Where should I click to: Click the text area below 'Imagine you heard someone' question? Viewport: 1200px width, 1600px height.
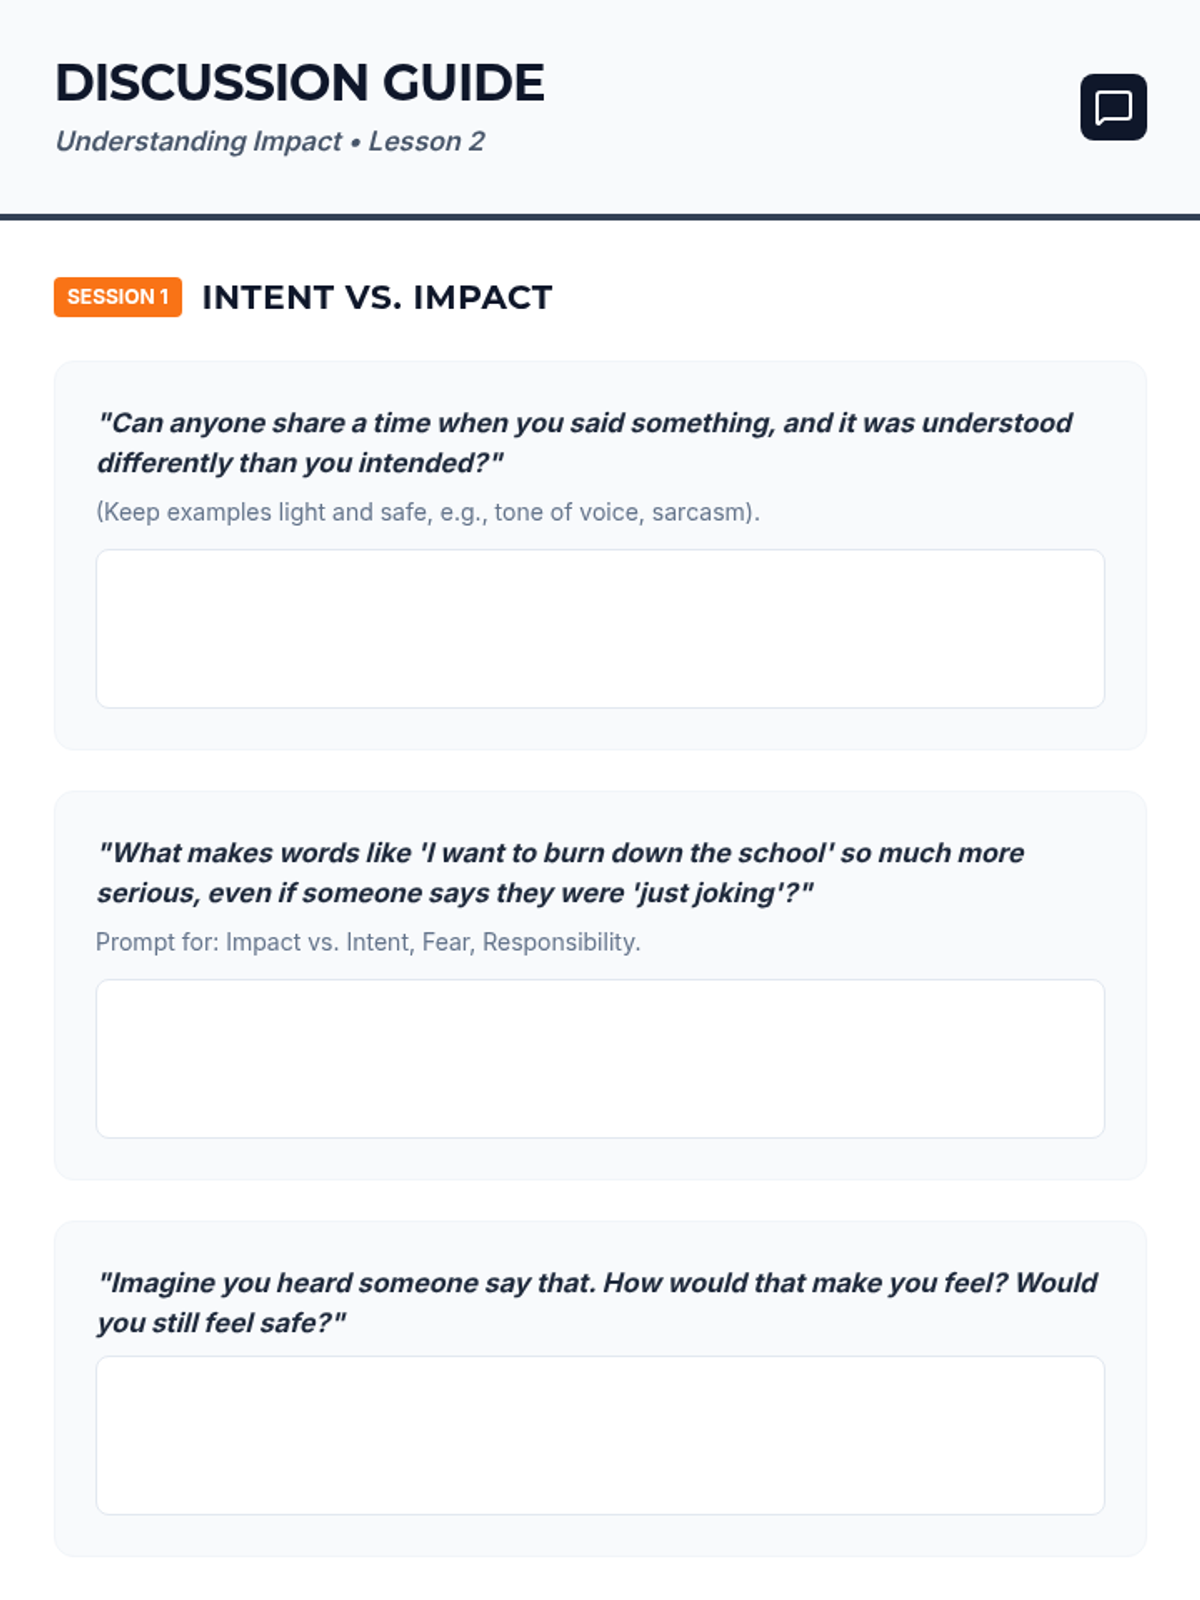point(600,1436)
